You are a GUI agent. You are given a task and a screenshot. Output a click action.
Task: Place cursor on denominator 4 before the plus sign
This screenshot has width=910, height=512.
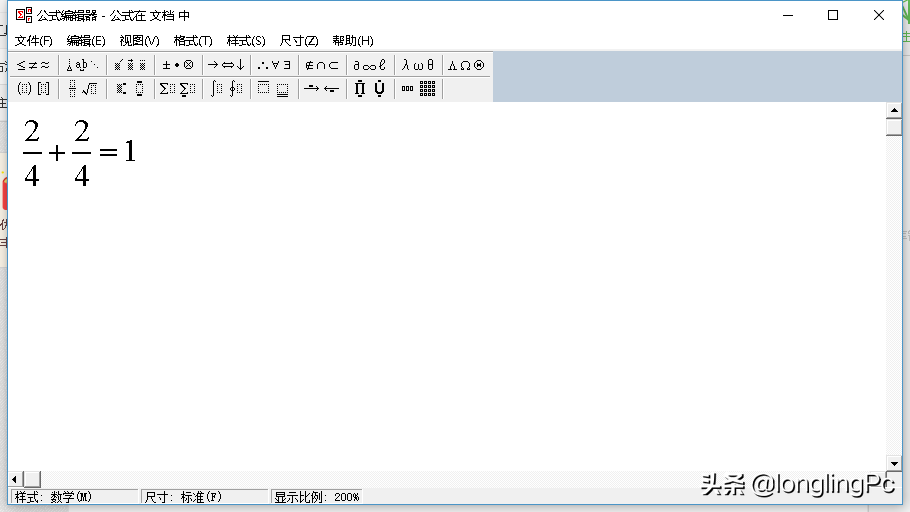coord(32,175)
